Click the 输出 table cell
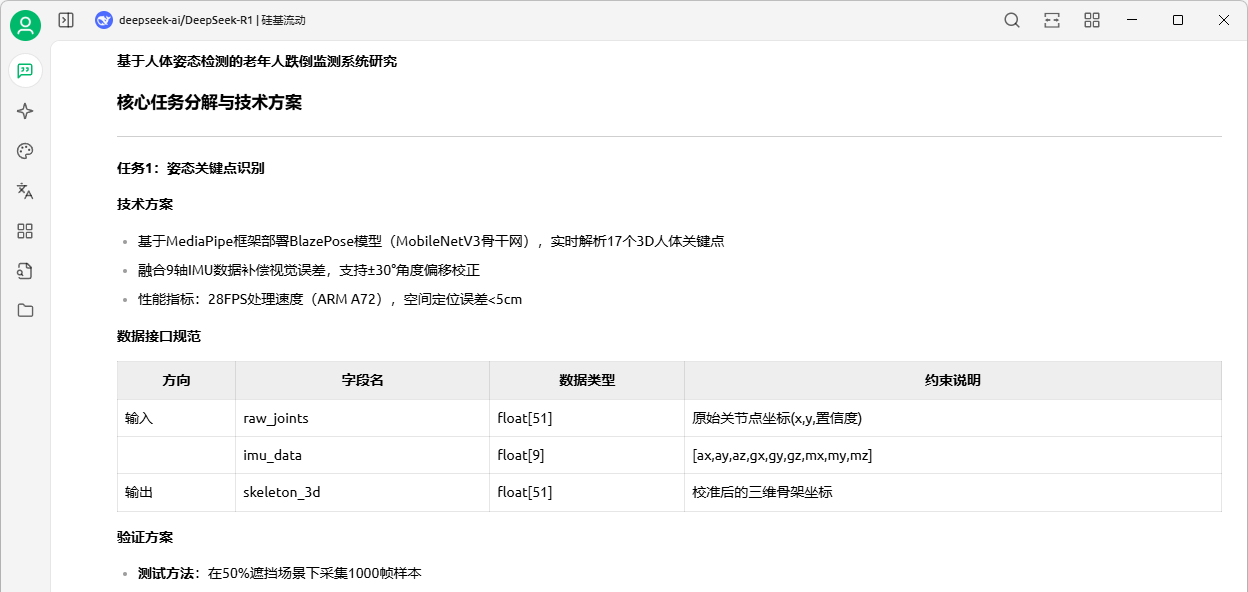This screenshot has height=592, width=1248. point(176,492)
